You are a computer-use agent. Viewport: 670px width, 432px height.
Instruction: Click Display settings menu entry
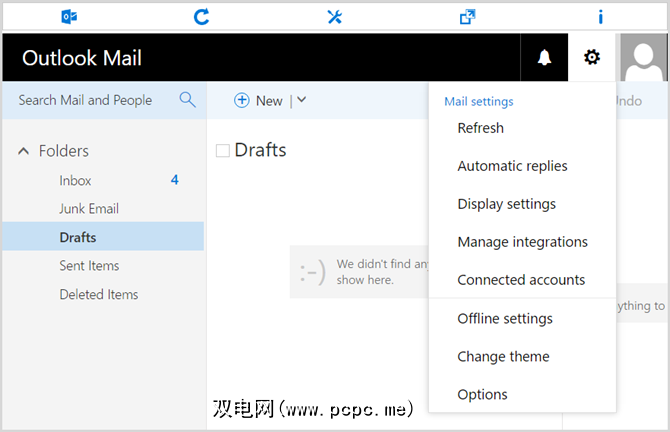506,204
